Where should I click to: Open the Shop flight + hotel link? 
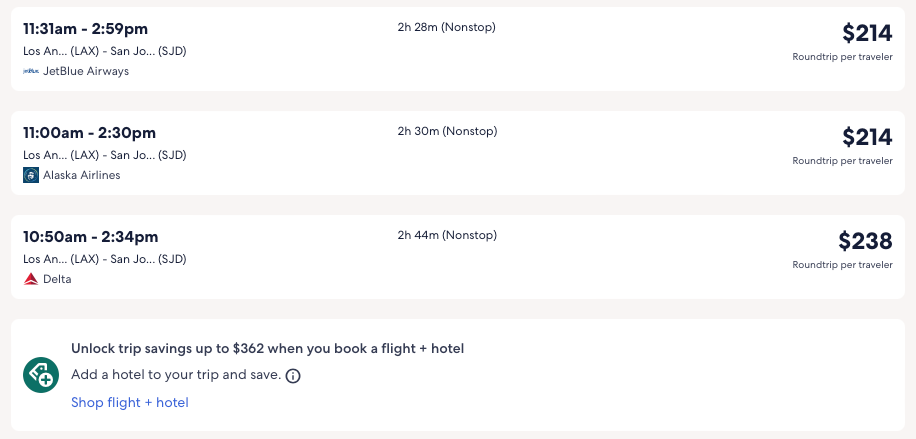129,402
